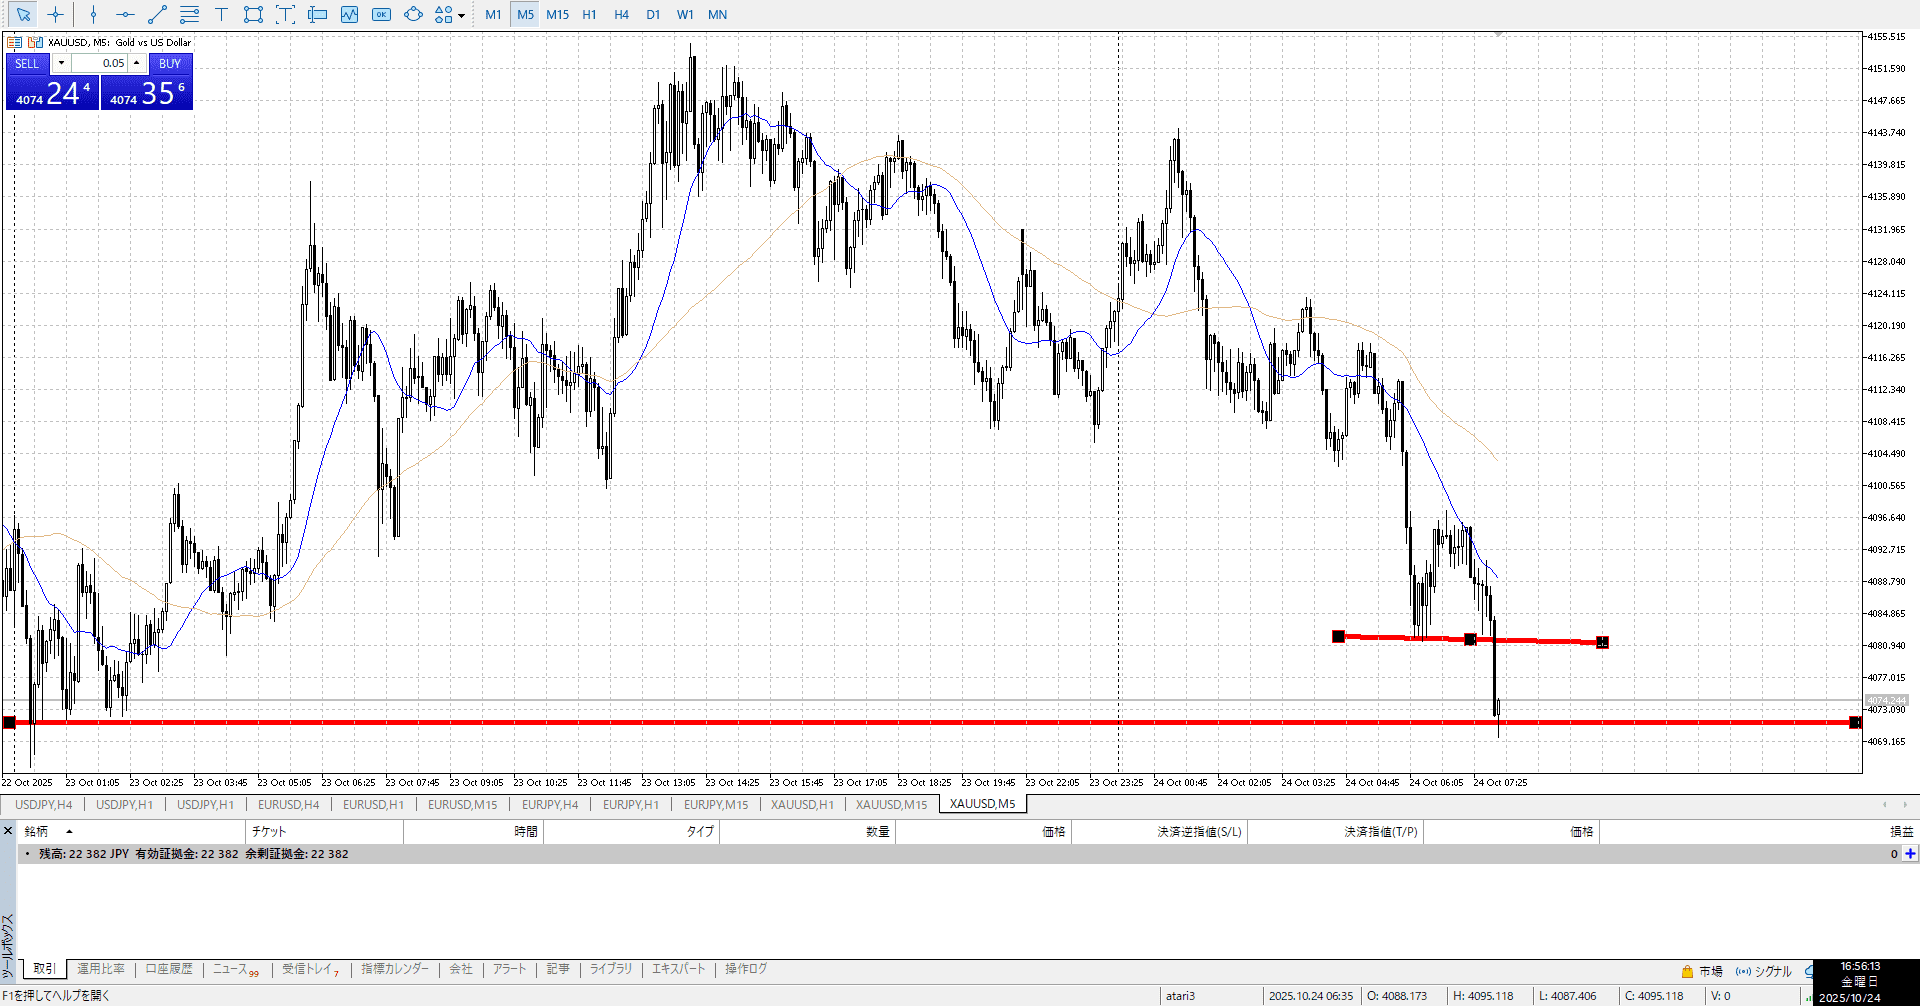Toggle the H1 timeframe button
The width and height of the screenshot is (1920, 1006).
point(589,14)
